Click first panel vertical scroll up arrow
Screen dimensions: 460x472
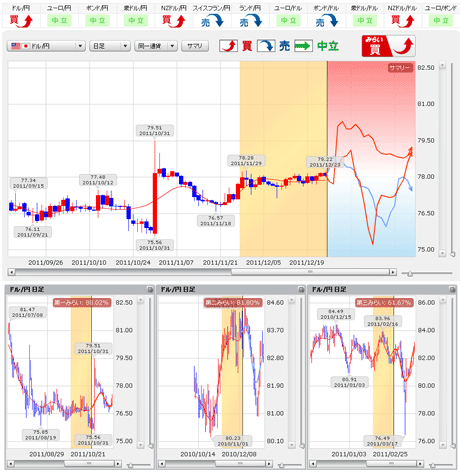(140, 301)
